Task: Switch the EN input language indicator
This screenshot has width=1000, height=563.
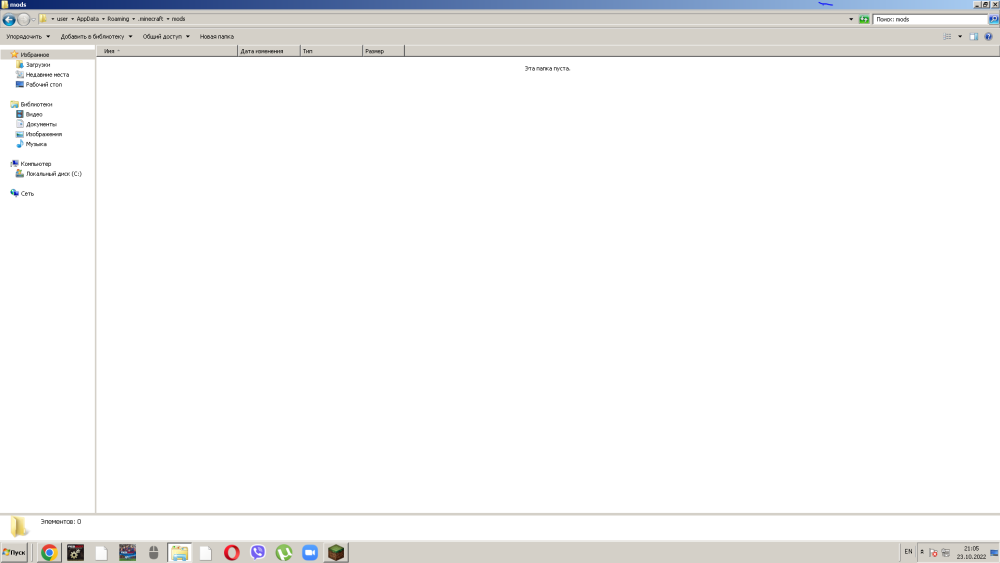Action: [908, 552]
